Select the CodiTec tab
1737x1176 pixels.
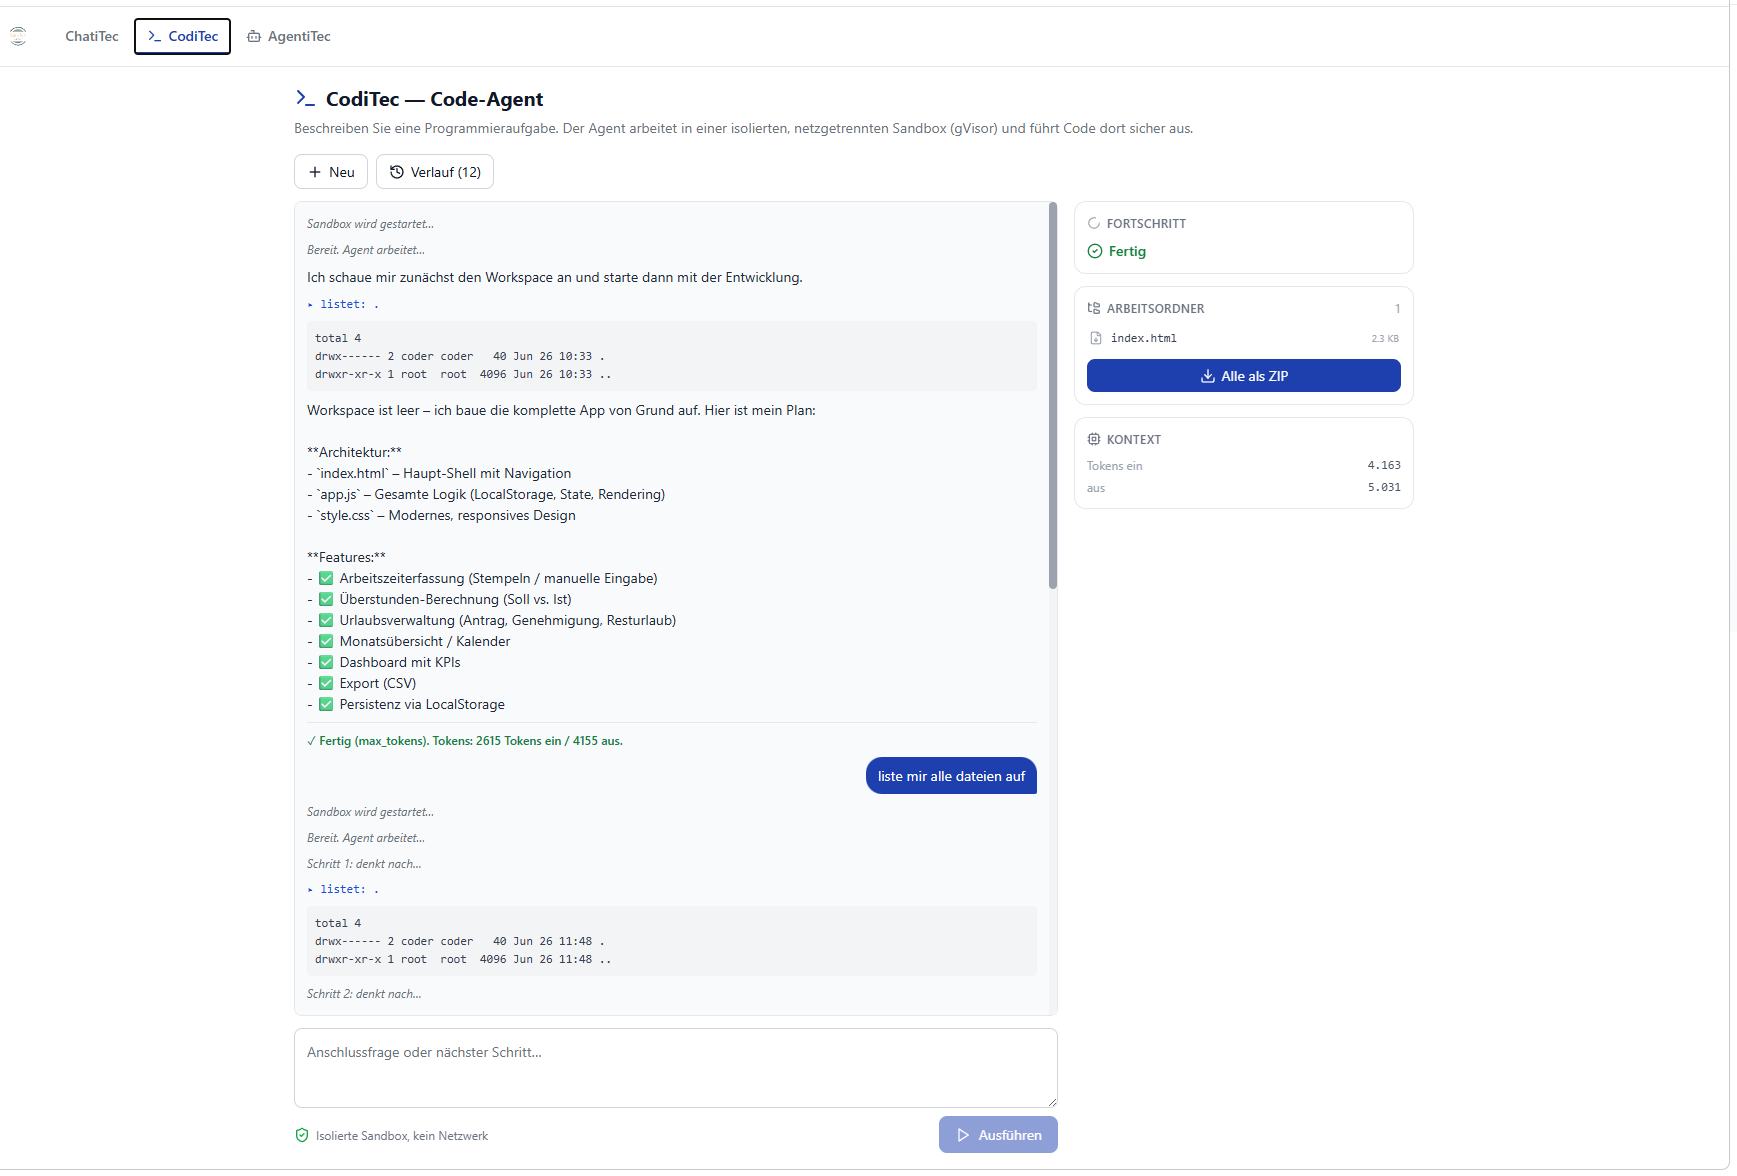click(x=182, y=36)
